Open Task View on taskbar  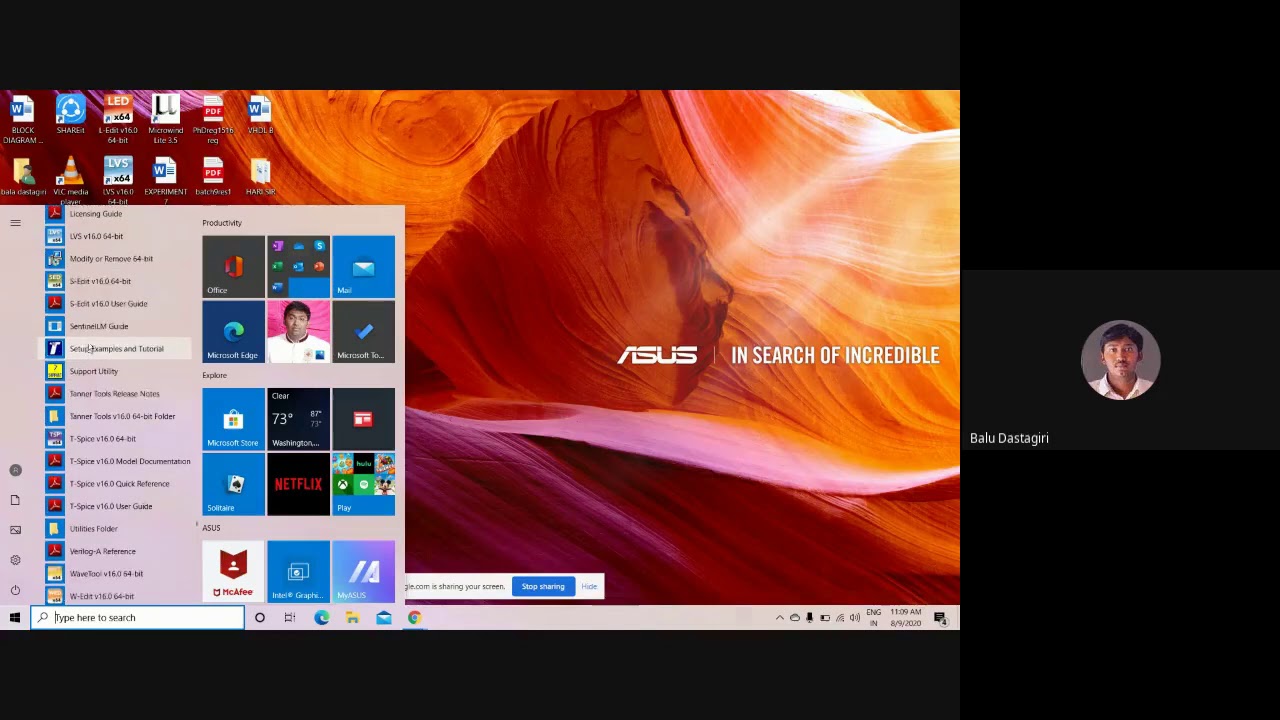pyautogui.click(x=290, y=618)
